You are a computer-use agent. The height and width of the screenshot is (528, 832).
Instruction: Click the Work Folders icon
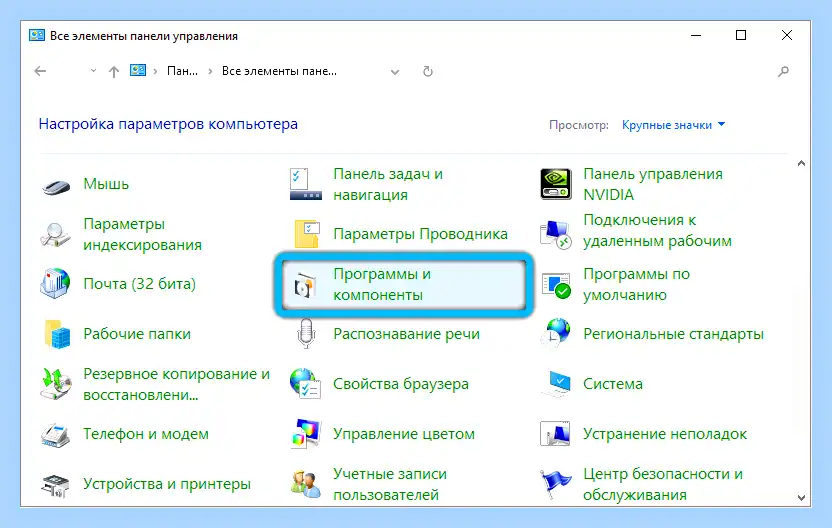(57, 334)
